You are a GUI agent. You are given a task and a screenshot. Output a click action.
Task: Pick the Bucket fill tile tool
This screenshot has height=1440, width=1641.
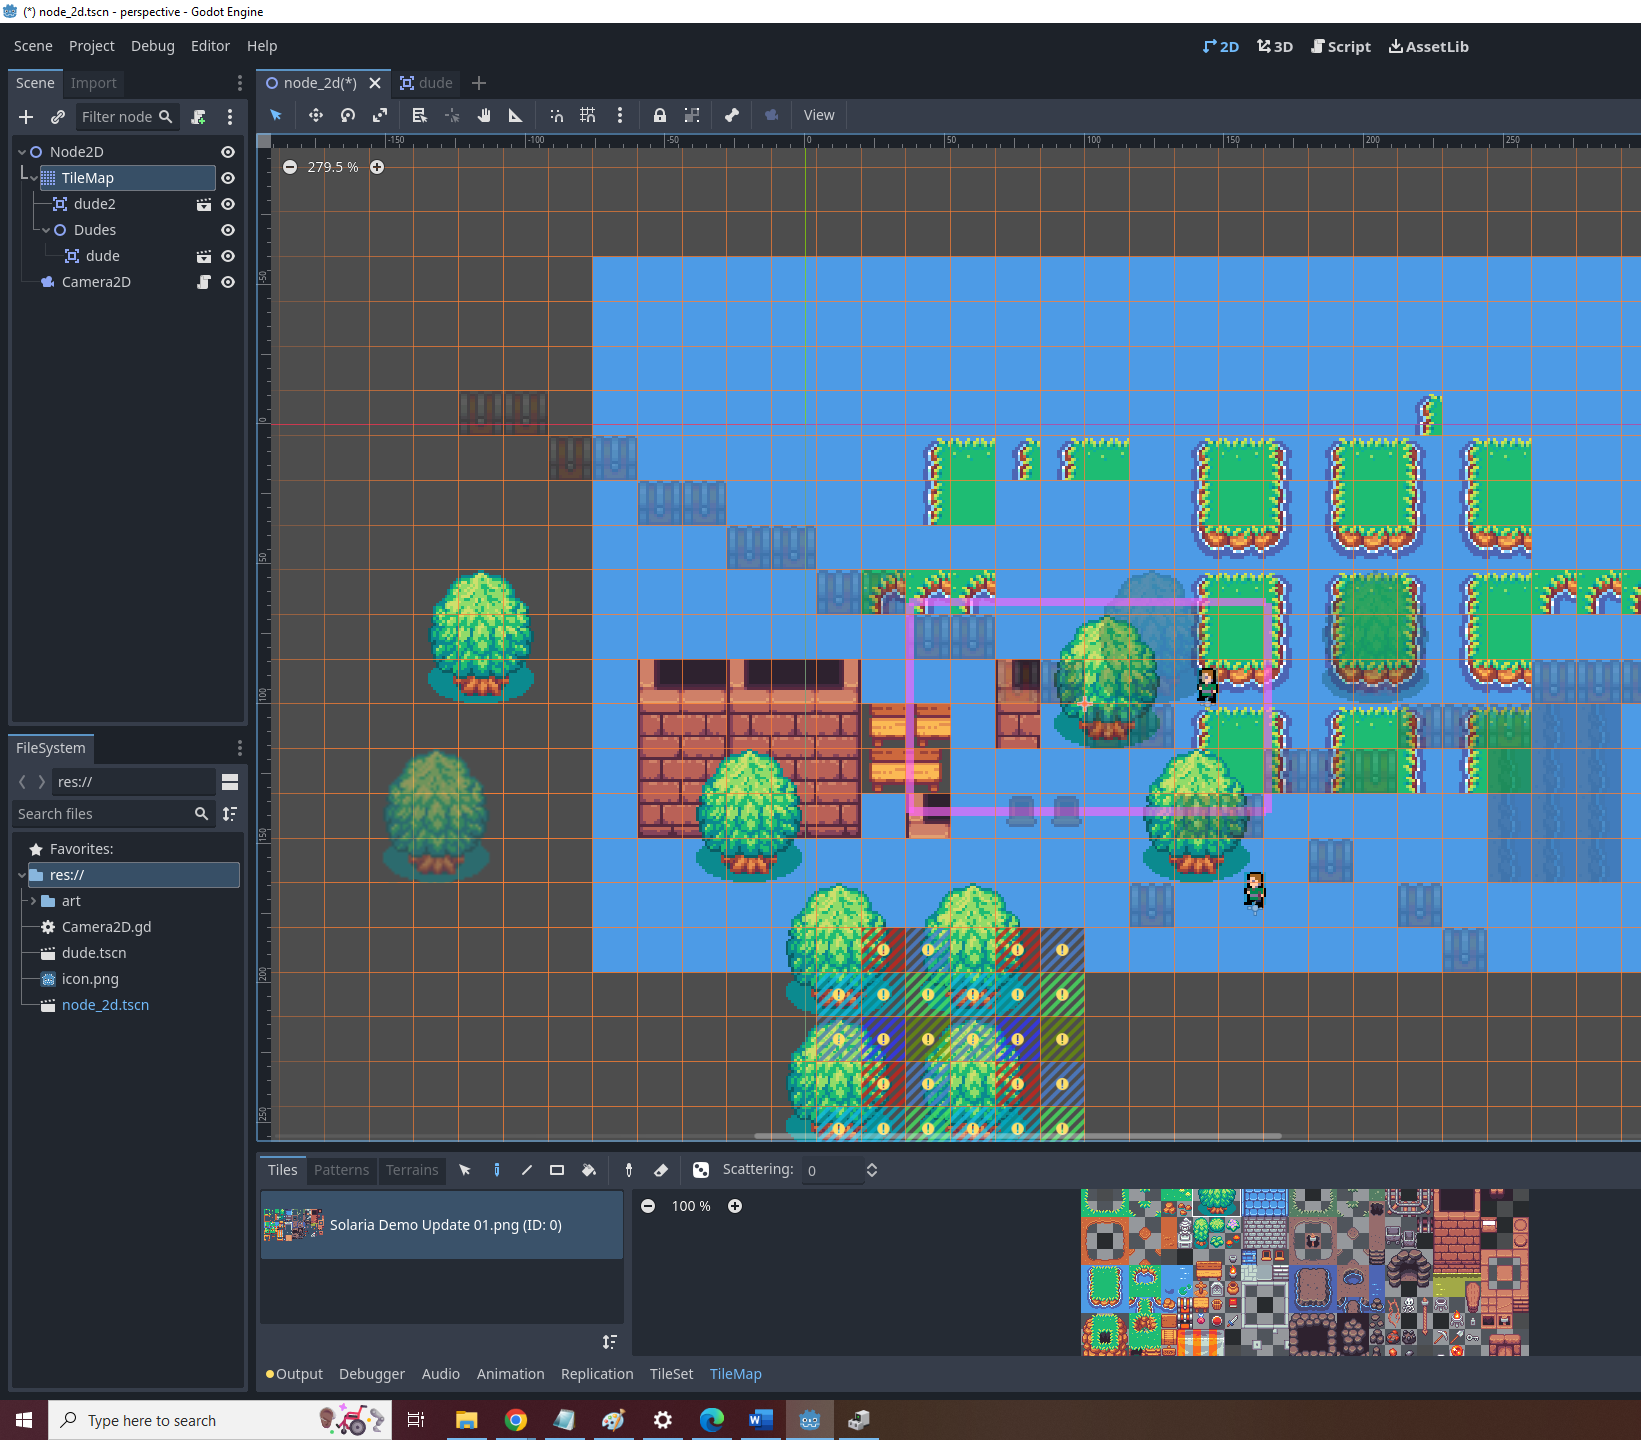pos(589,1170)
